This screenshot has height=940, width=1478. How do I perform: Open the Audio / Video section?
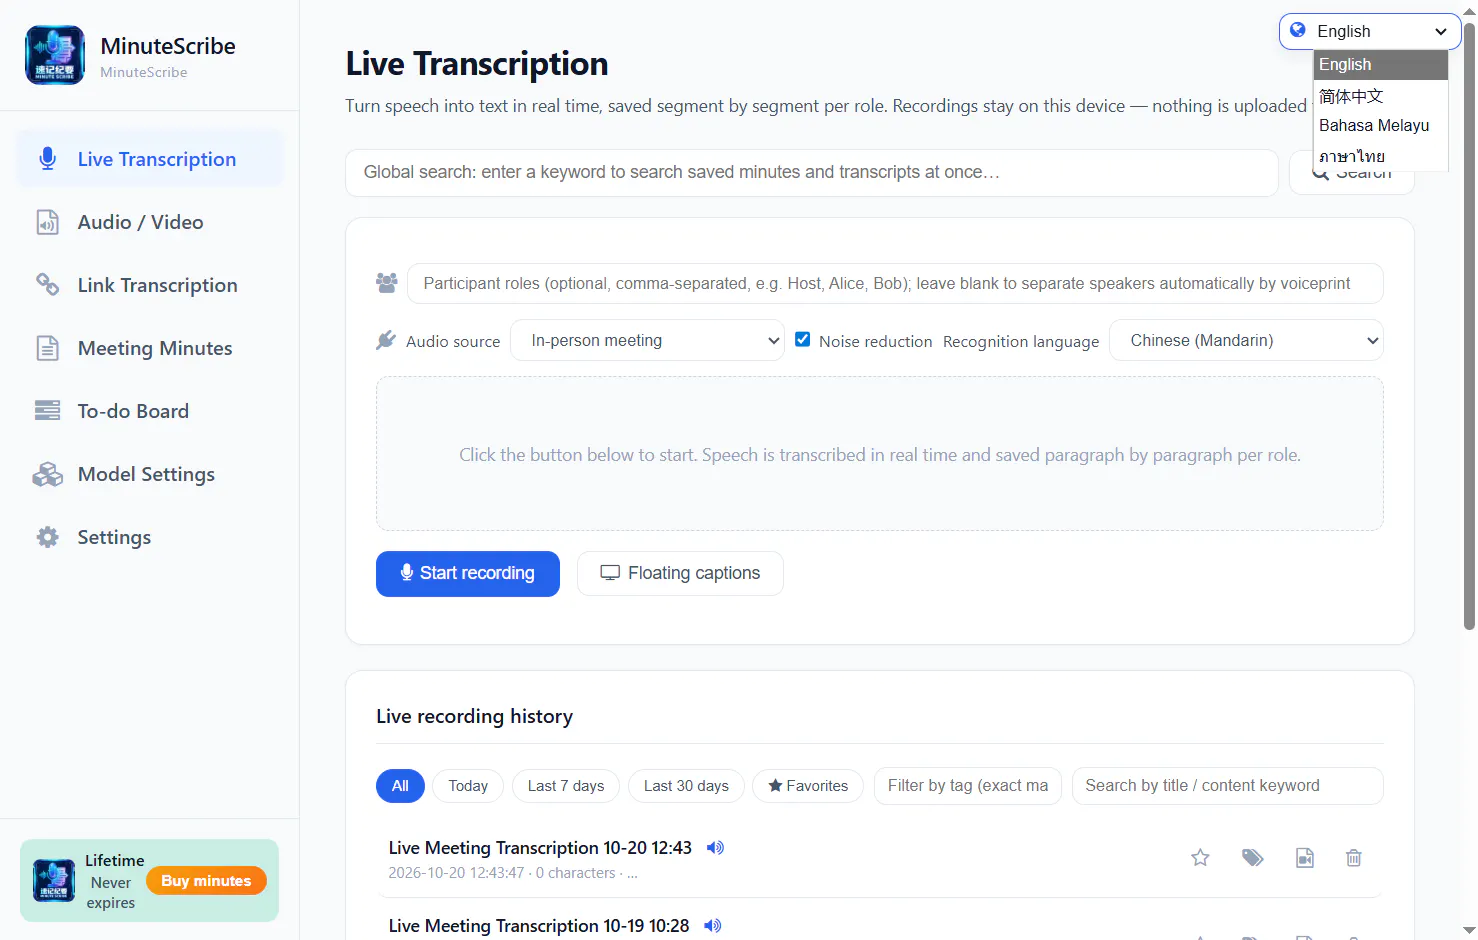[150, 222]
